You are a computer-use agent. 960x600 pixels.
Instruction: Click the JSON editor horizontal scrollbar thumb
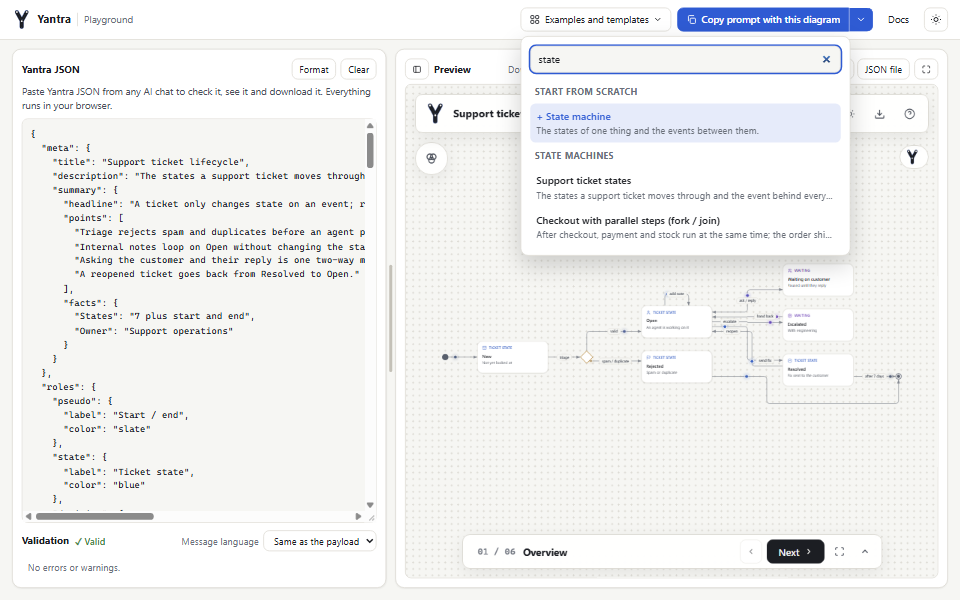point(95,516)
